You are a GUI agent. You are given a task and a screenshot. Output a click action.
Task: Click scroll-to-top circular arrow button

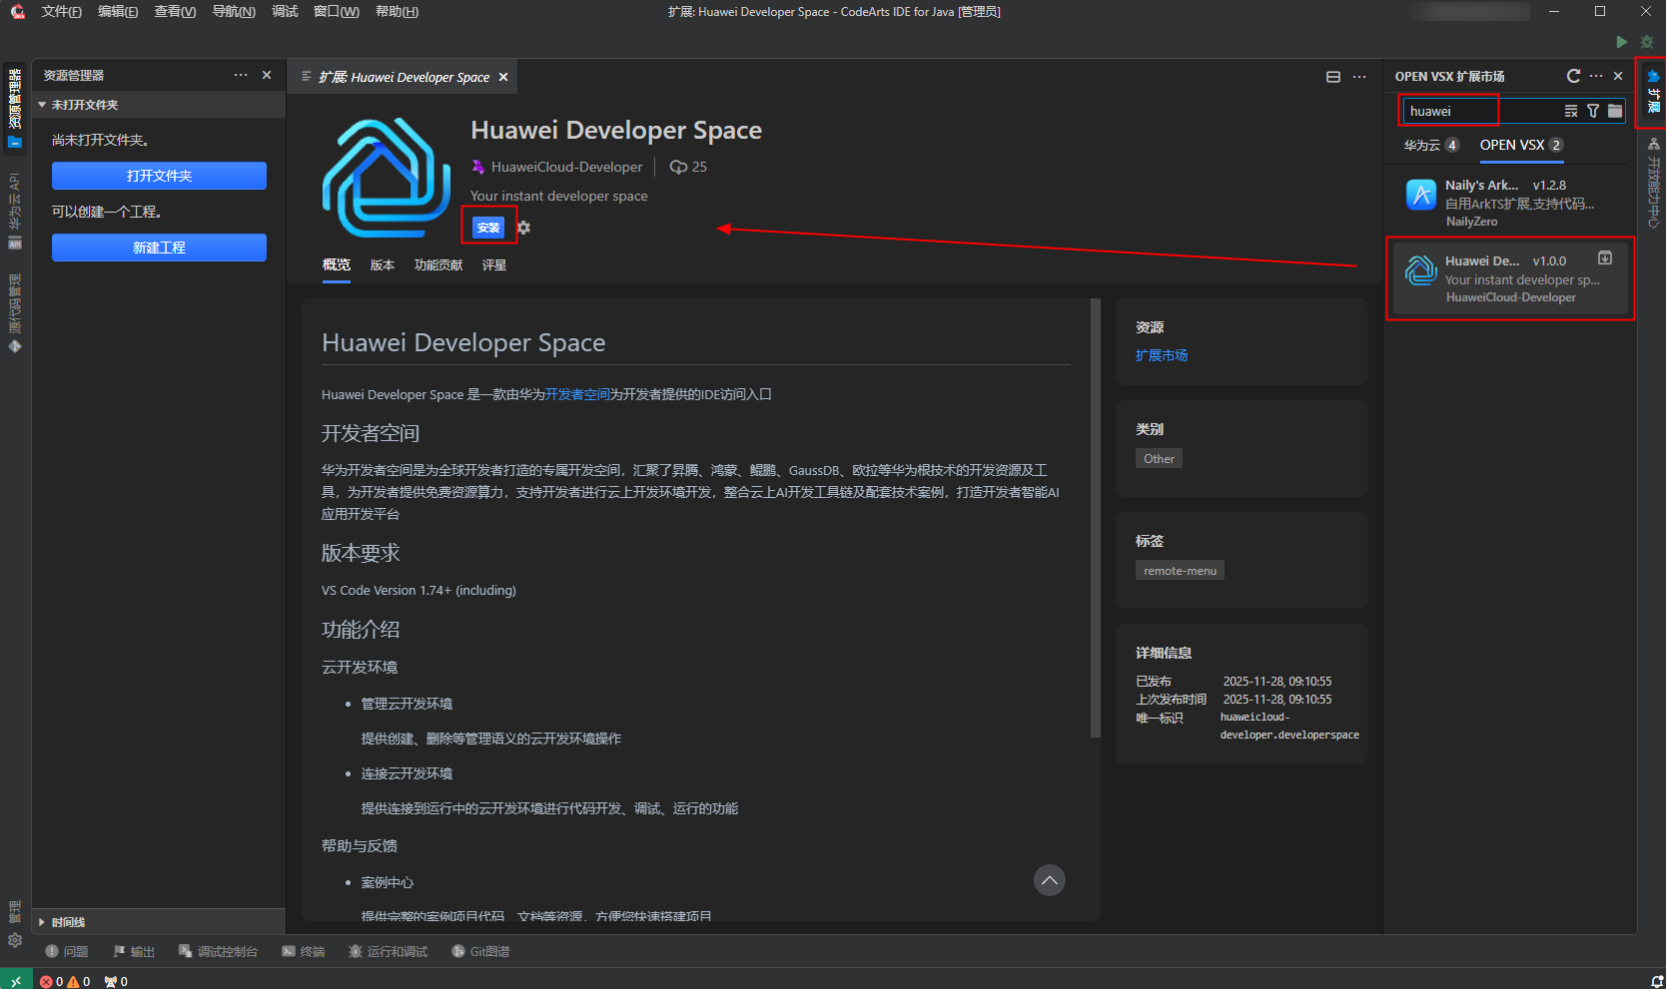(x=1049, y=880)
